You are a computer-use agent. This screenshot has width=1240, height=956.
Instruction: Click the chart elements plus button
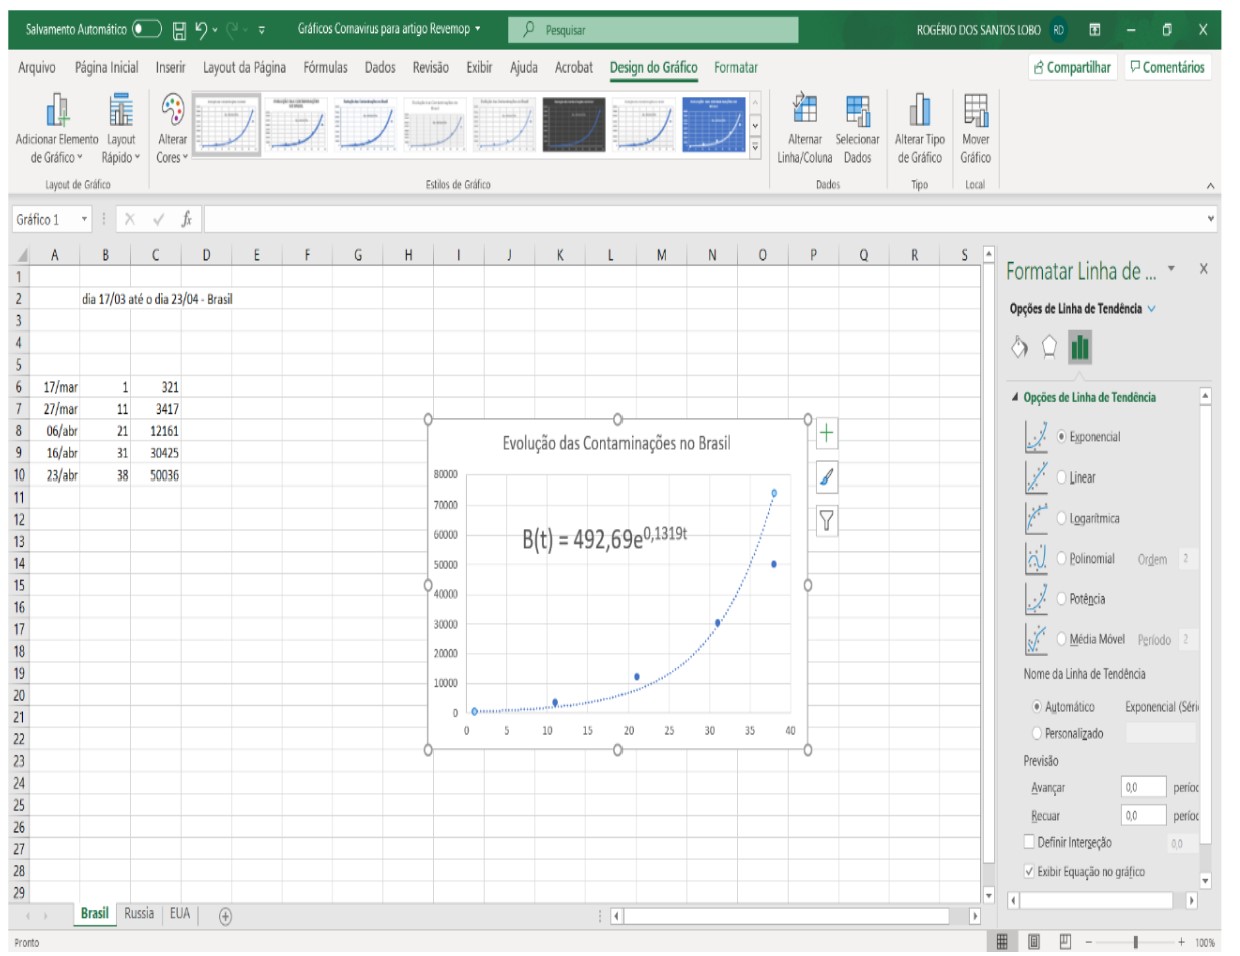pyautogui.click(x=827, y=434)
